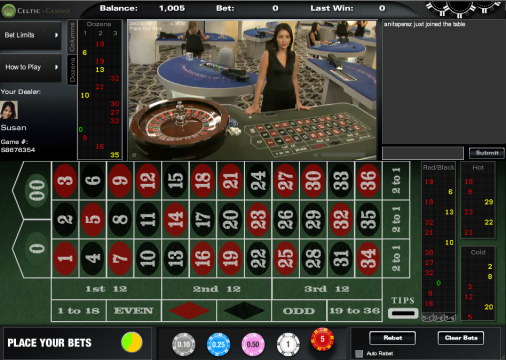506x360 pixels.
Task: Enable the Auto Rebet checkbox
Action: (359, 354)
